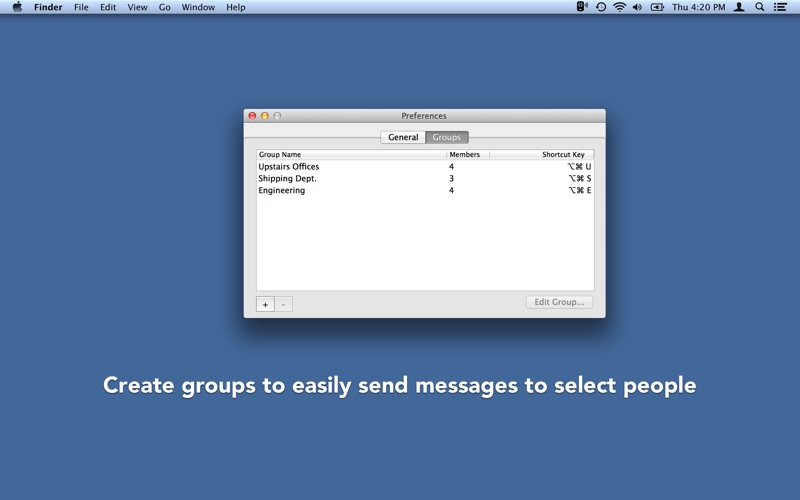
Task: Open the Finder menu
Action: point(48,7)
